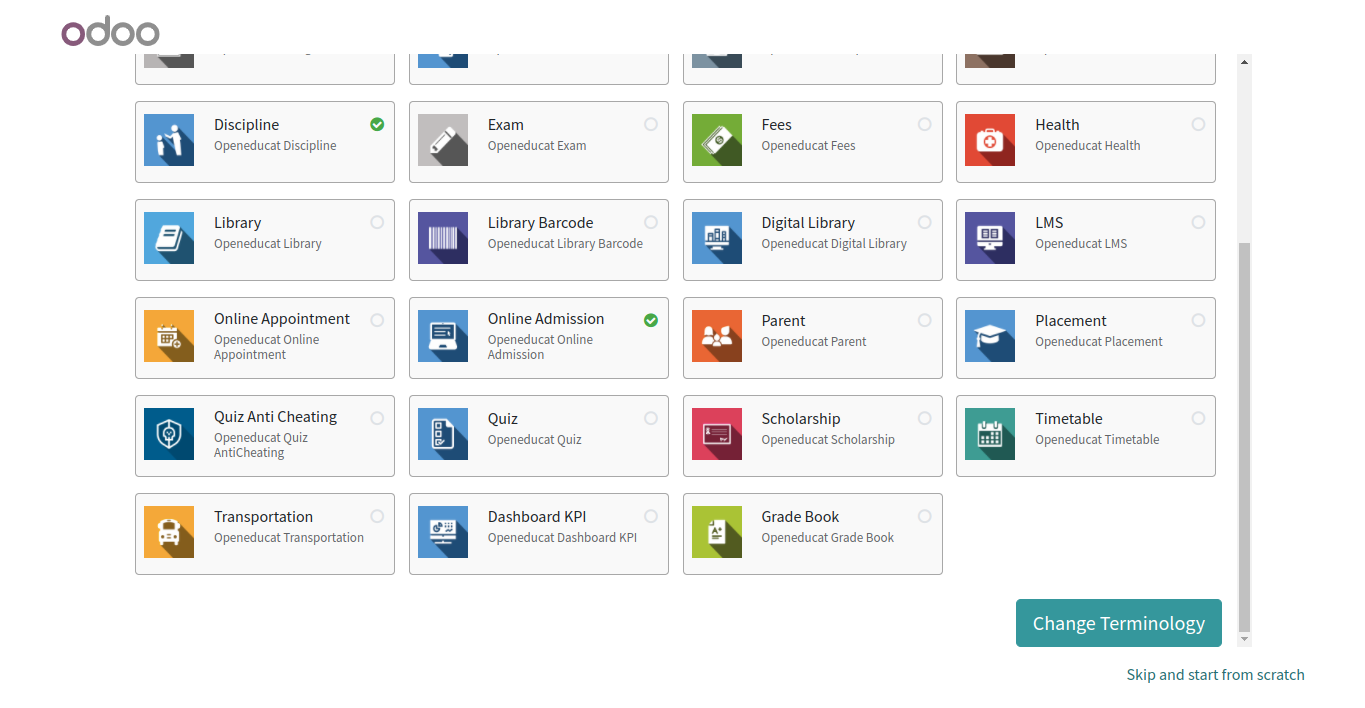Viewport: 1365px width, 708px height.
Task: Select the Grade Book radio circle
Action: click(925, 516)
